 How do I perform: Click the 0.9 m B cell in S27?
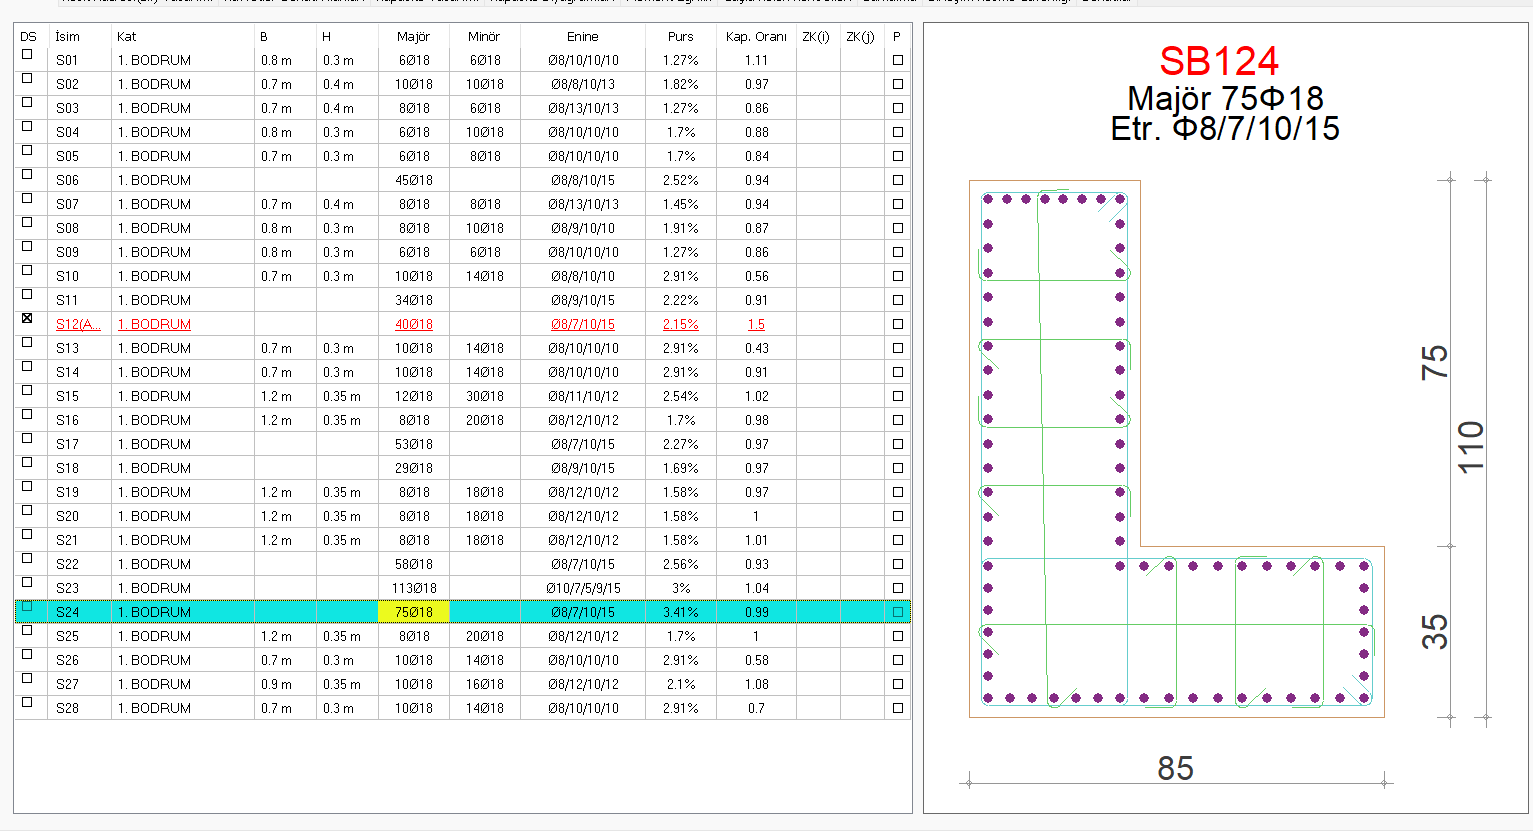[x=285, y=684]
